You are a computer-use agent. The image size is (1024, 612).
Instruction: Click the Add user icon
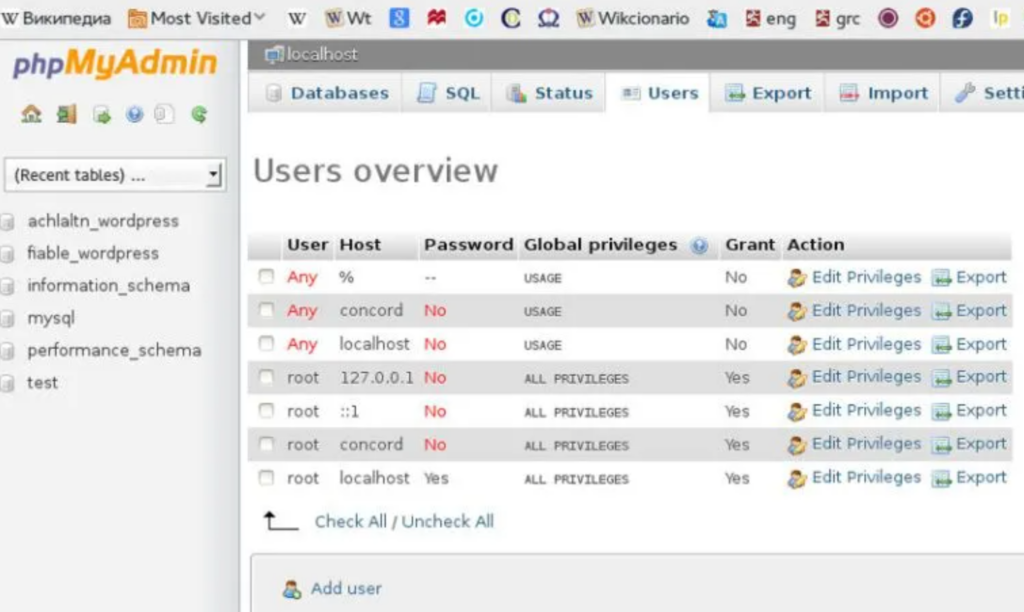click(292, 589)
